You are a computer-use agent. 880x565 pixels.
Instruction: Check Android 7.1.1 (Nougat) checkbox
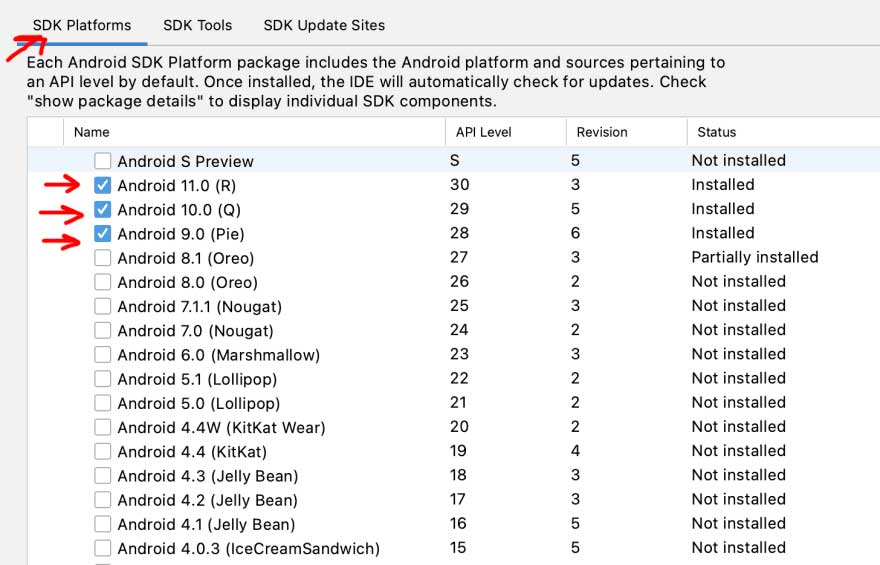coord(103,306)
